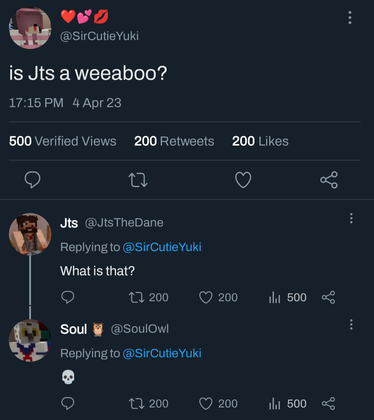This screenshot has height=420, width=374.
Task: Retweet the main tweet by SirCutieYuki
Action: tap(138, 180)
